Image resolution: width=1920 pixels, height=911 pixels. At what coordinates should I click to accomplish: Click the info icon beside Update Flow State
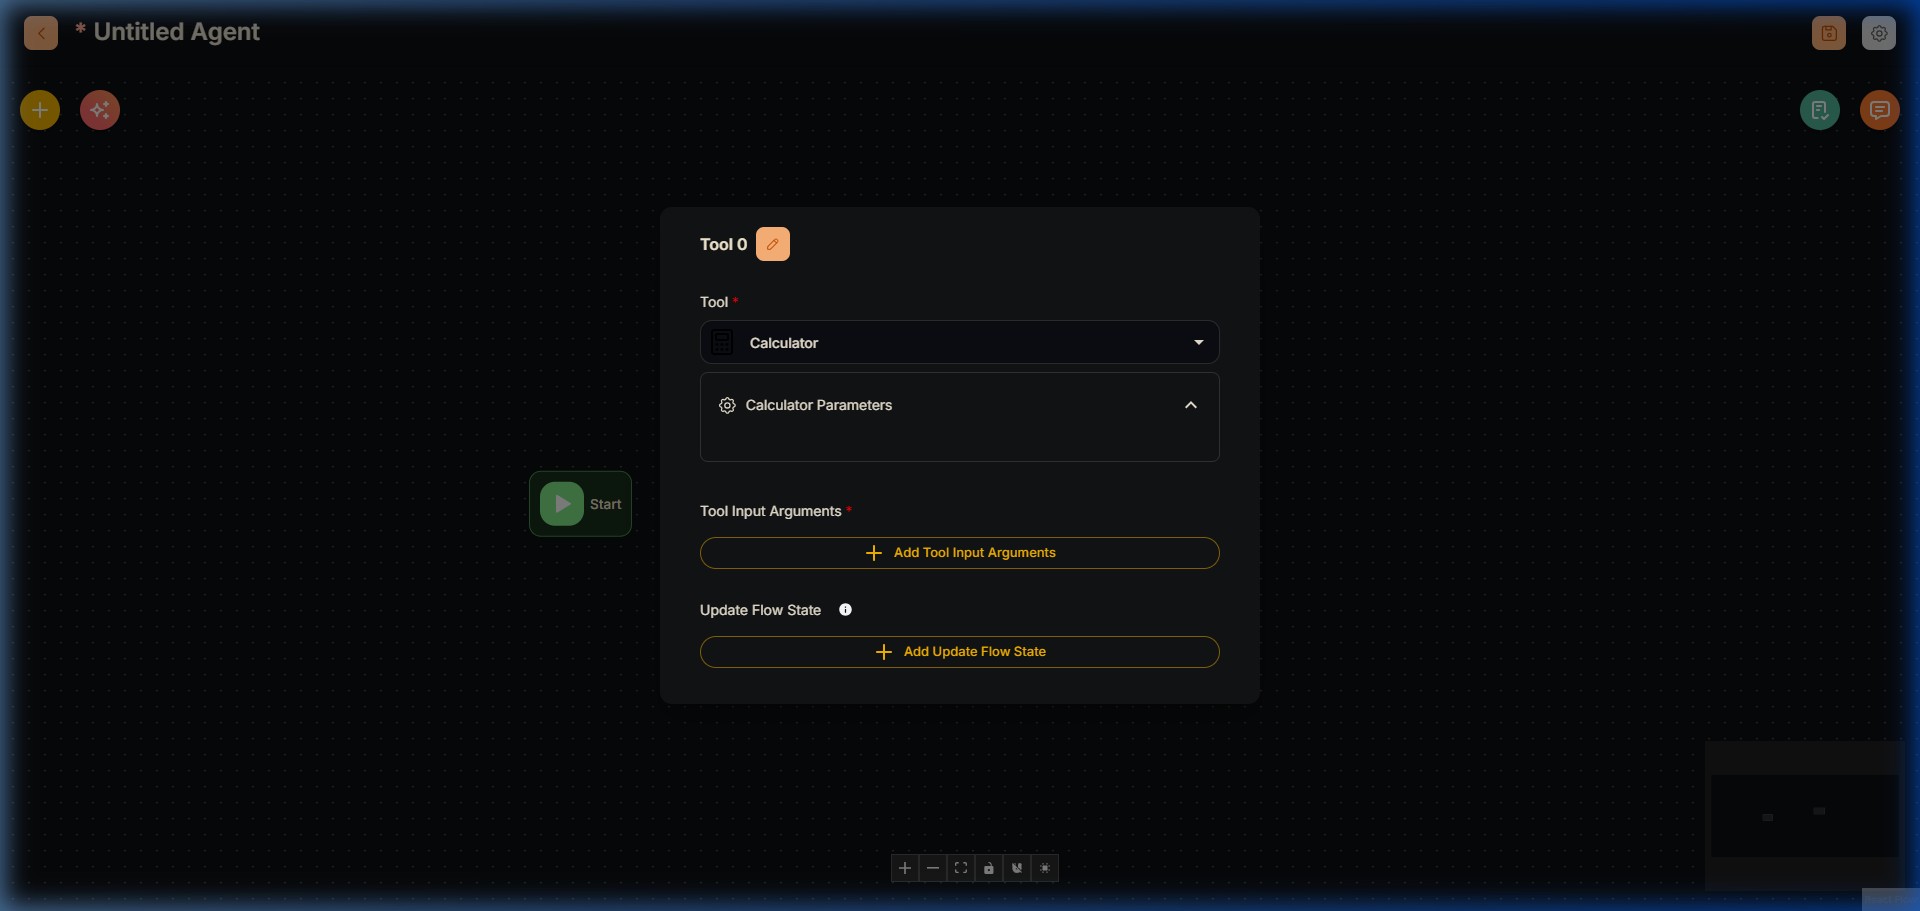[x=845, y=609]
